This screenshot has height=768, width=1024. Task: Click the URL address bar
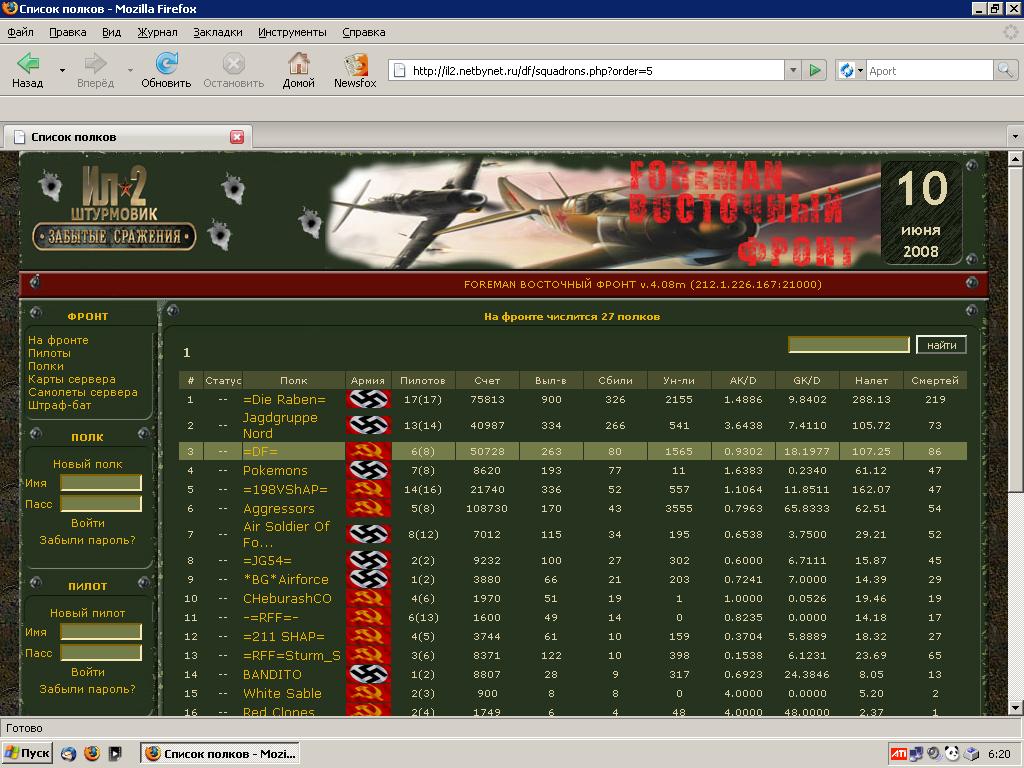586,70
